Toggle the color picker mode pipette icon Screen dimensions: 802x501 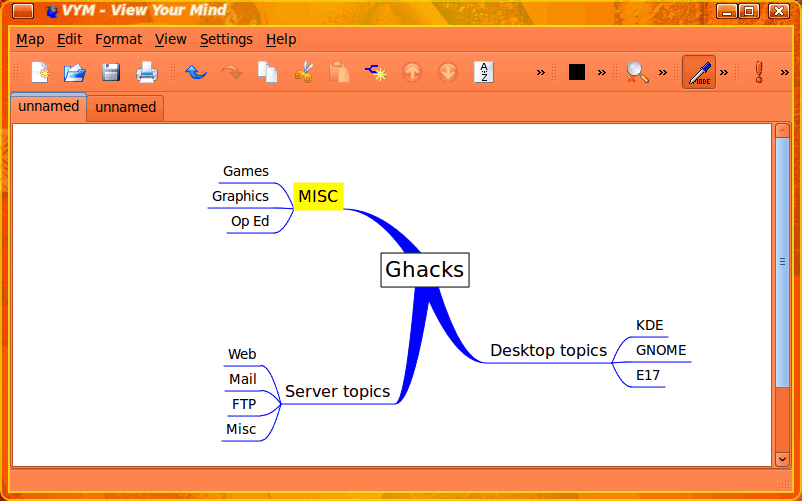click(x=699, y=72)
